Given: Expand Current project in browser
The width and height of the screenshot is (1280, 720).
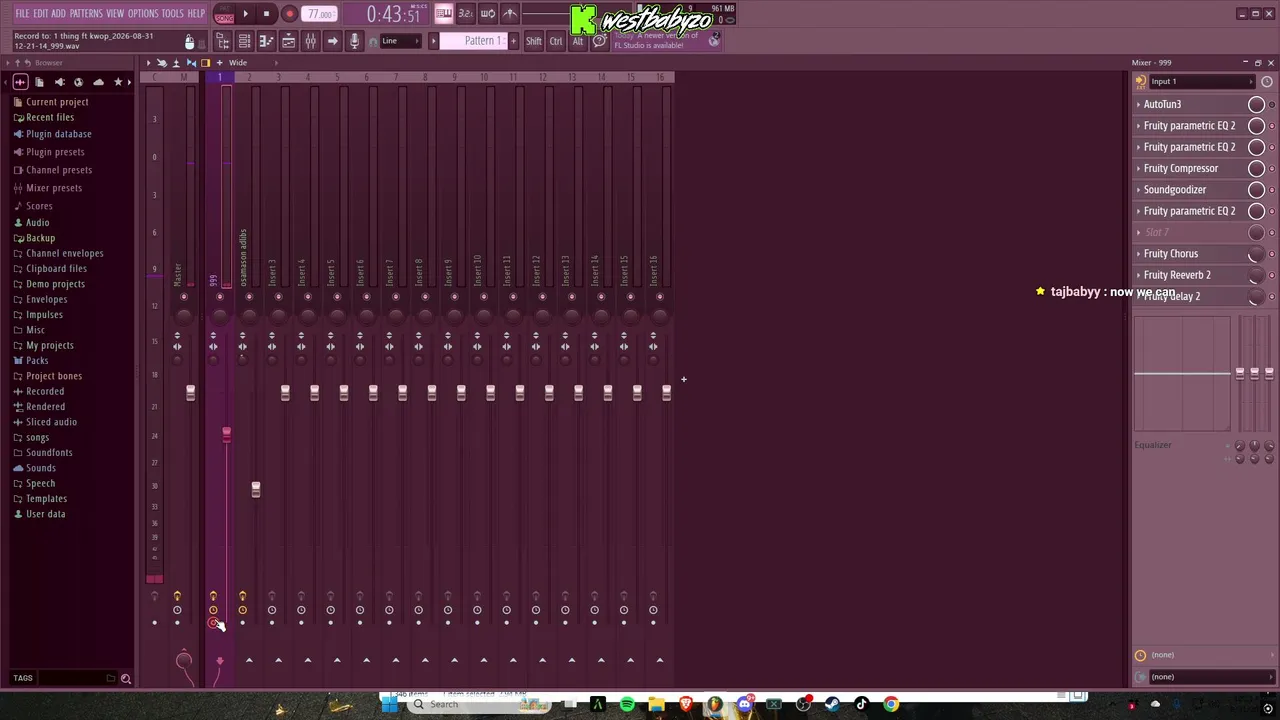Looking at the screenshot, I should point(57,102).
